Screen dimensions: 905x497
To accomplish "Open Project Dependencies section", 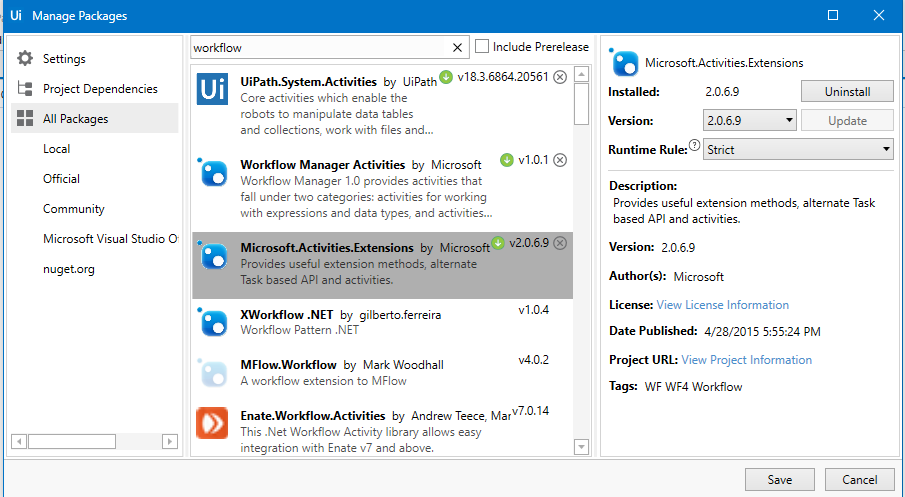I will click(100, 88).
